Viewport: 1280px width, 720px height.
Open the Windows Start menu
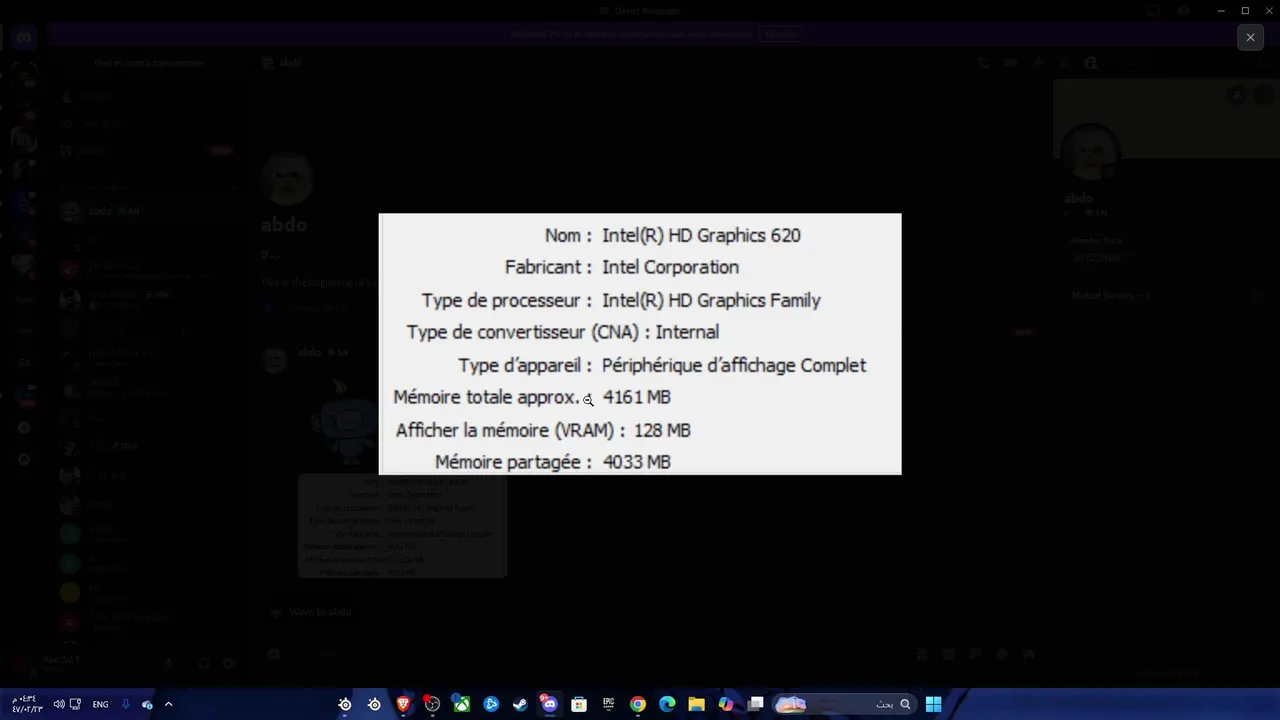(x=933, y=704)
